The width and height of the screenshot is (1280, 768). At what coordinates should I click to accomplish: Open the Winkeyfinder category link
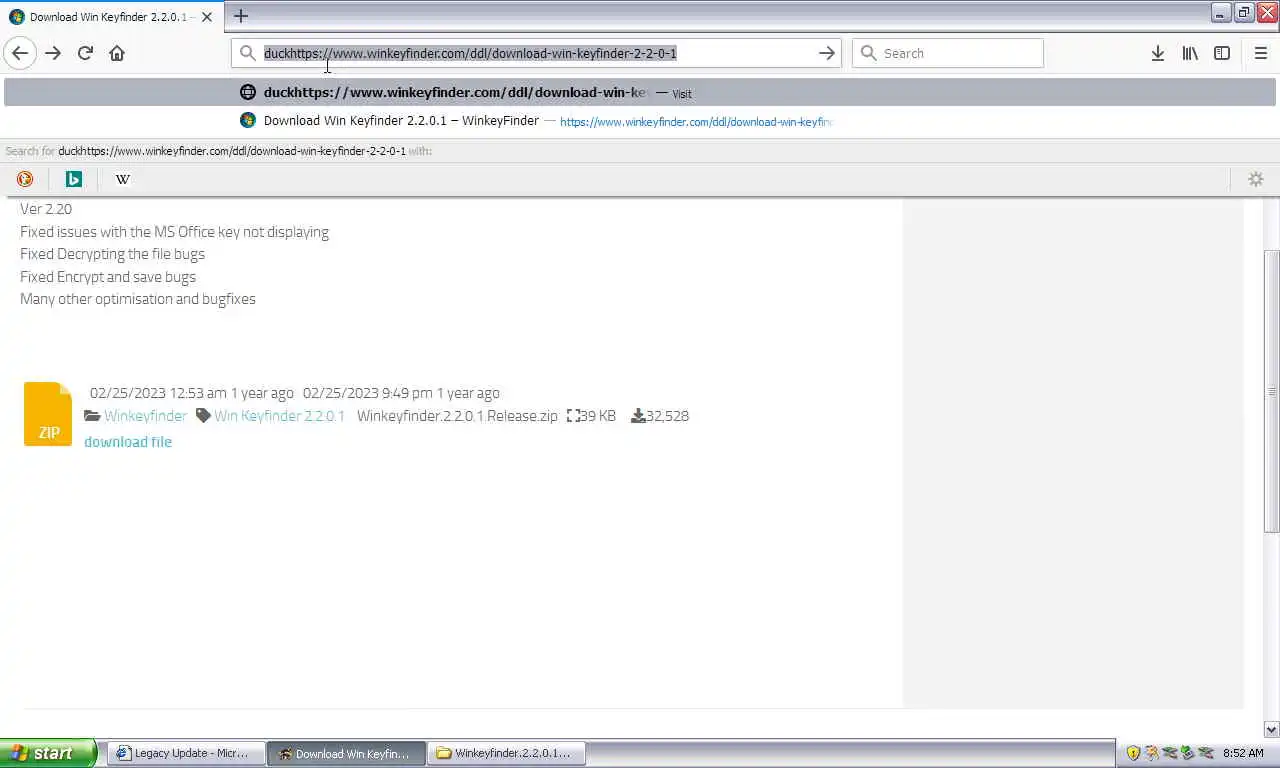click(145, 416)
